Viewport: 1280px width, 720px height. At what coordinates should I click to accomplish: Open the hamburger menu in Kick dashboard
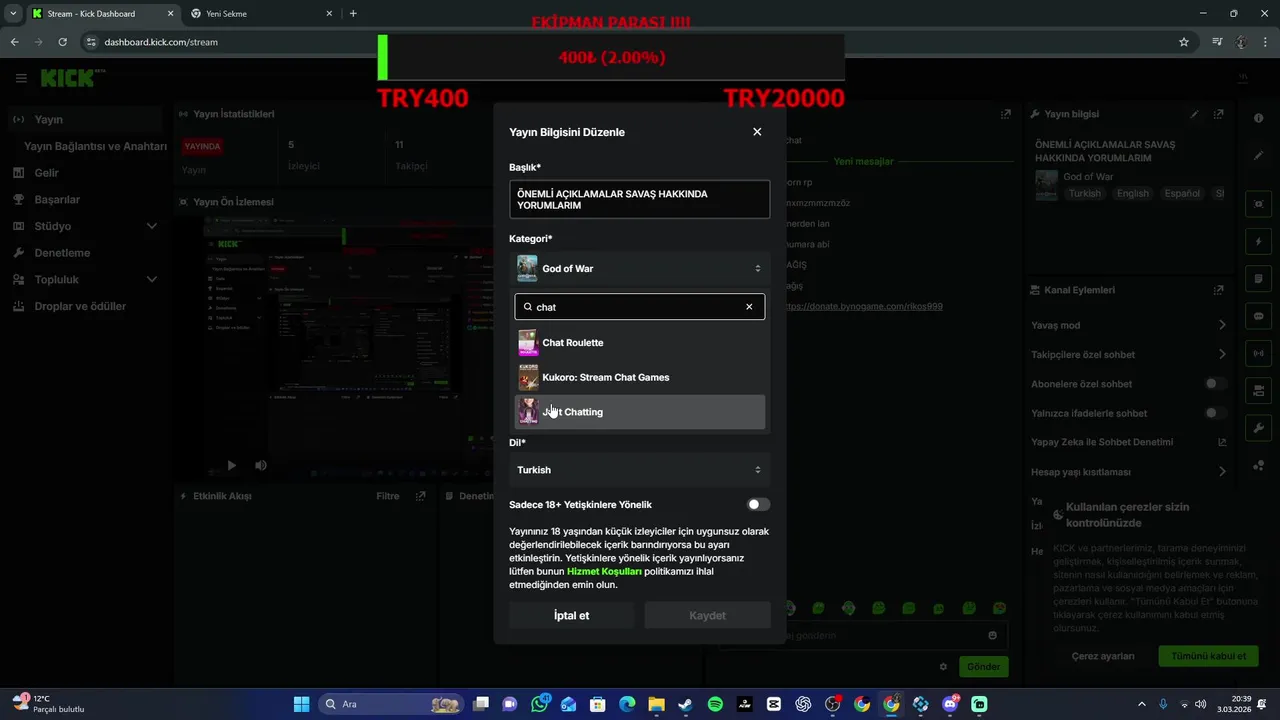[x=21, y=78]
